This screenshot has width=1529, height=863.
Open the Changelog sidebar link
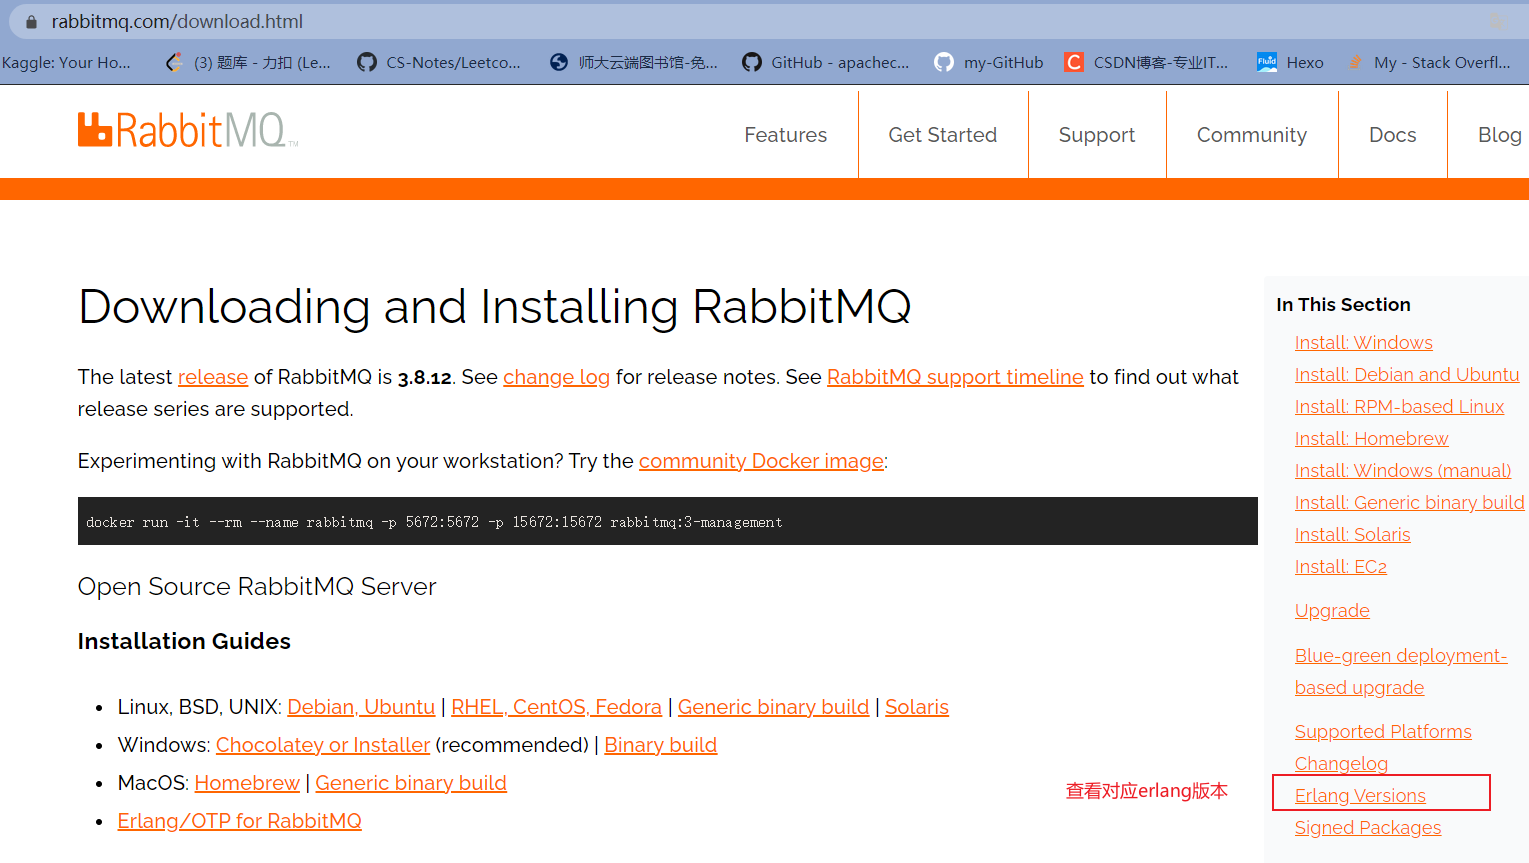click(1341, 764)
